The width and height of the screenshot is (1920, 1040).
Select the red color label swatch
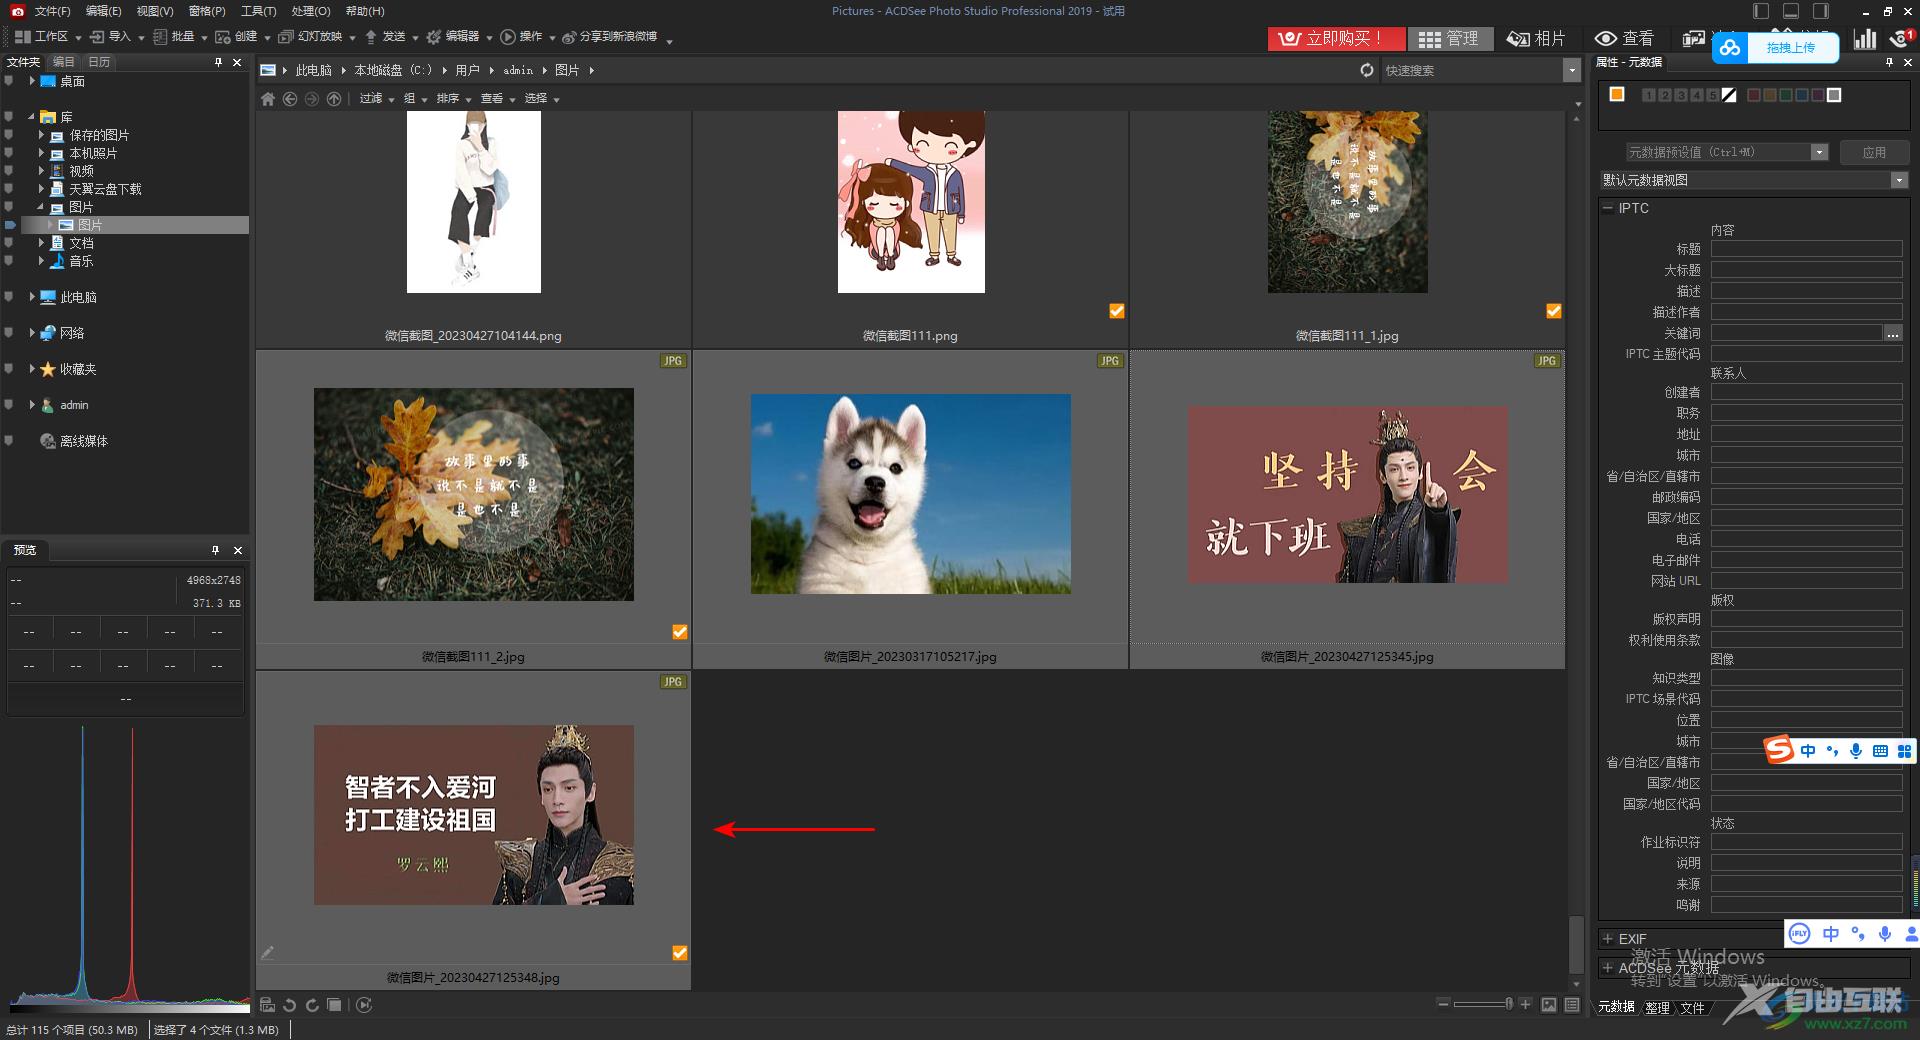click(1753, 95)
